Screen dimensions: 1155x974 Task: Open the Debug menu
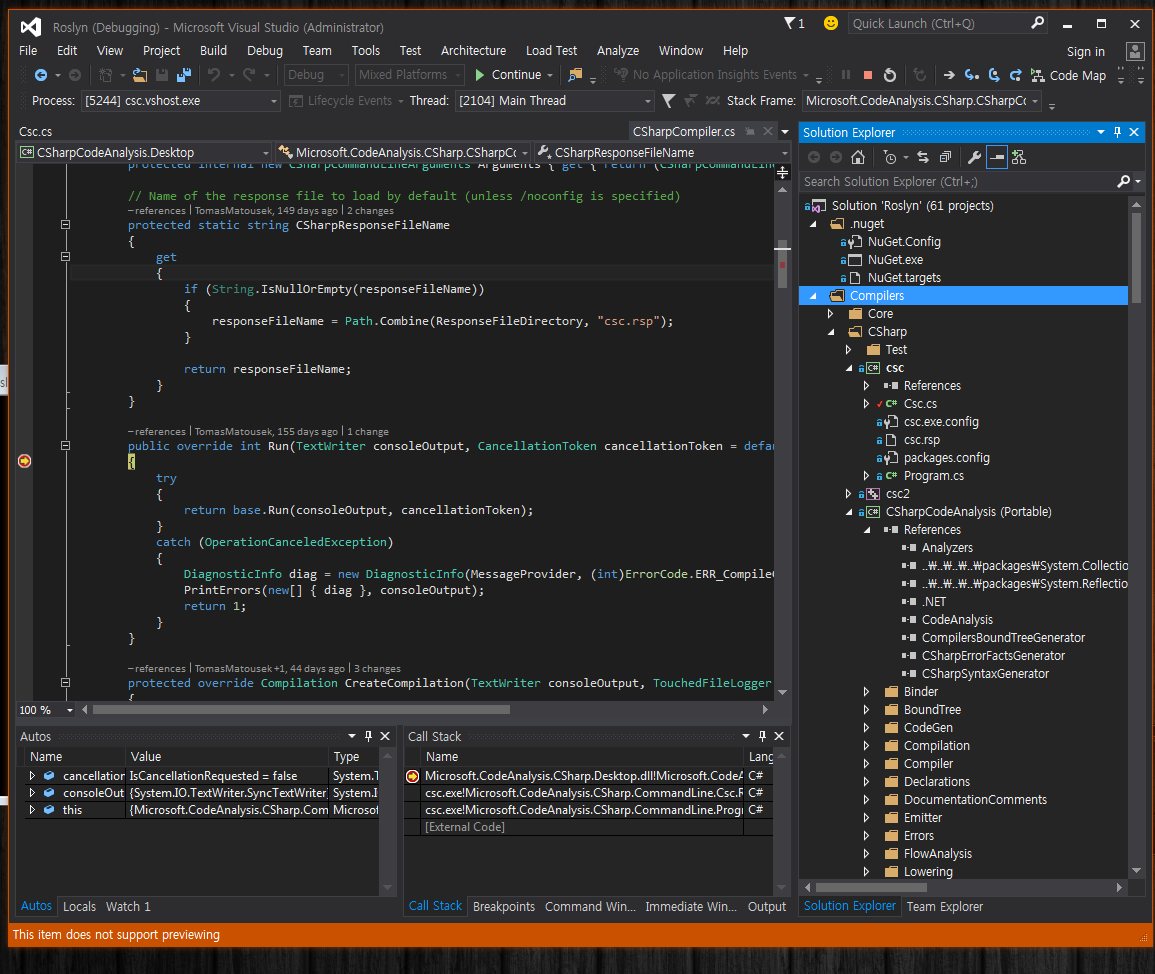[264, 50]
